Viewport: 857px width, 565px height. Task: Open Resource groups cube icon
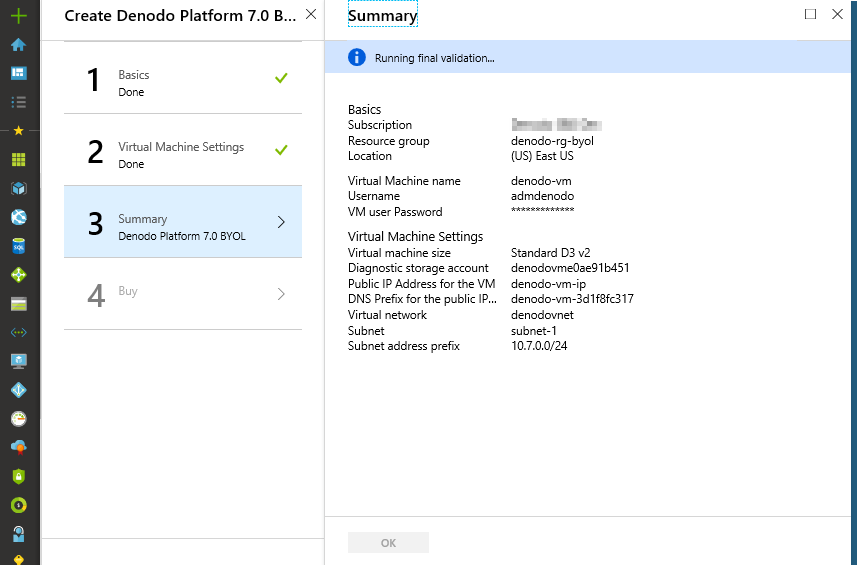pyautogui.click(x=19, y=189)
